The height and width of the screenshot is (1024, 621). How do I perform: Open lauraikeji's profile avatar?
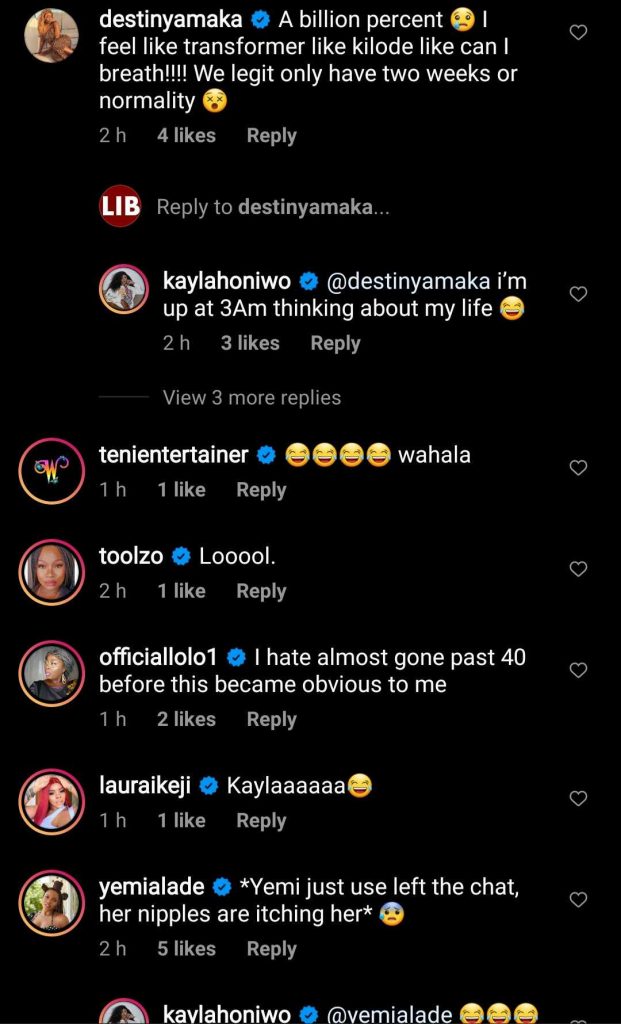tap(51, 803)
